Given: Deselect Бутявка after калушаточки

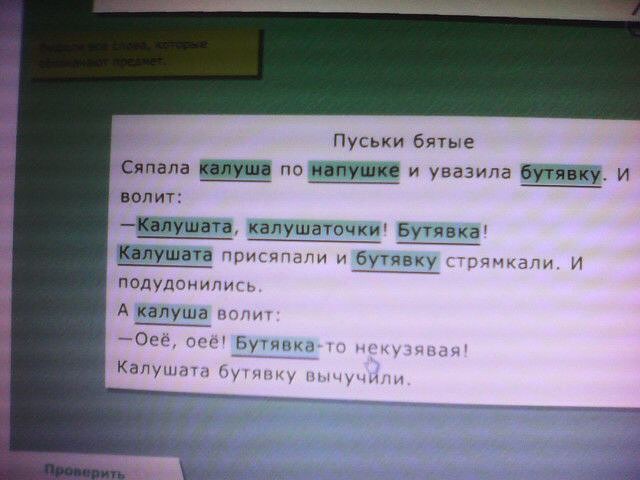Looking at the screenshot, I should pyautogui.click(x=438, y=231).
